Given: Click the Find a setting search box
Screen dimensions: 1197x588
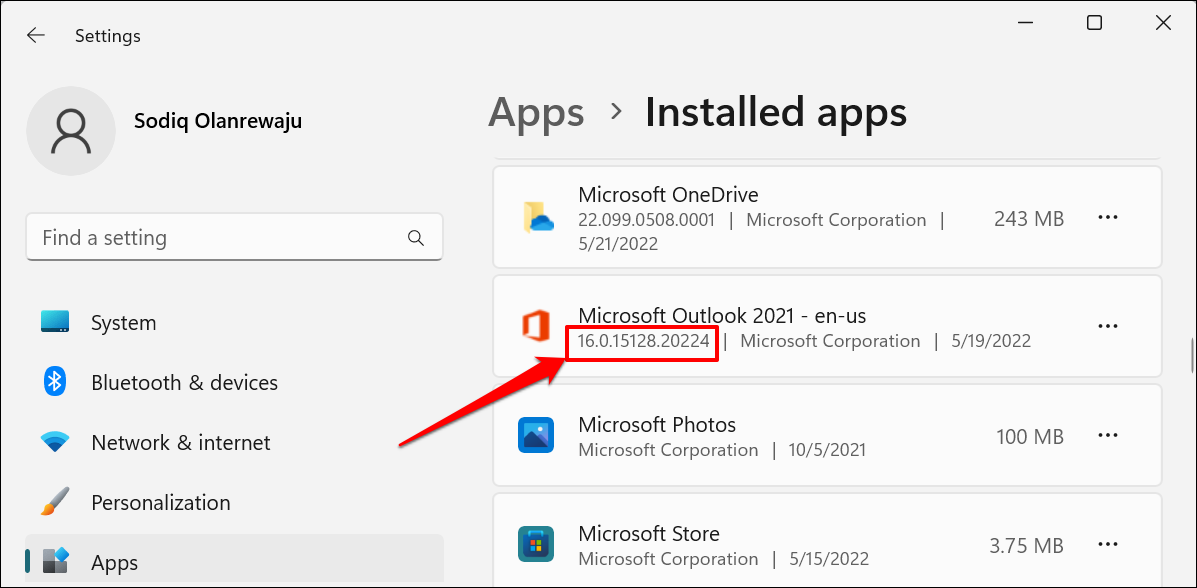Looking at the screenshot, I should point(220,238).
